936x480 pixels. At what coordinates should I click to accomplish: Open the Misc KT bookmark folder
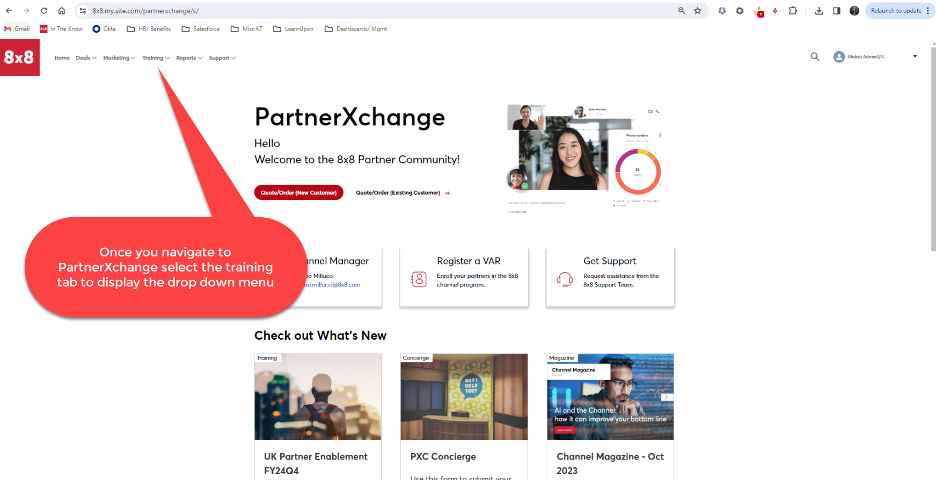tap(247, 29)
